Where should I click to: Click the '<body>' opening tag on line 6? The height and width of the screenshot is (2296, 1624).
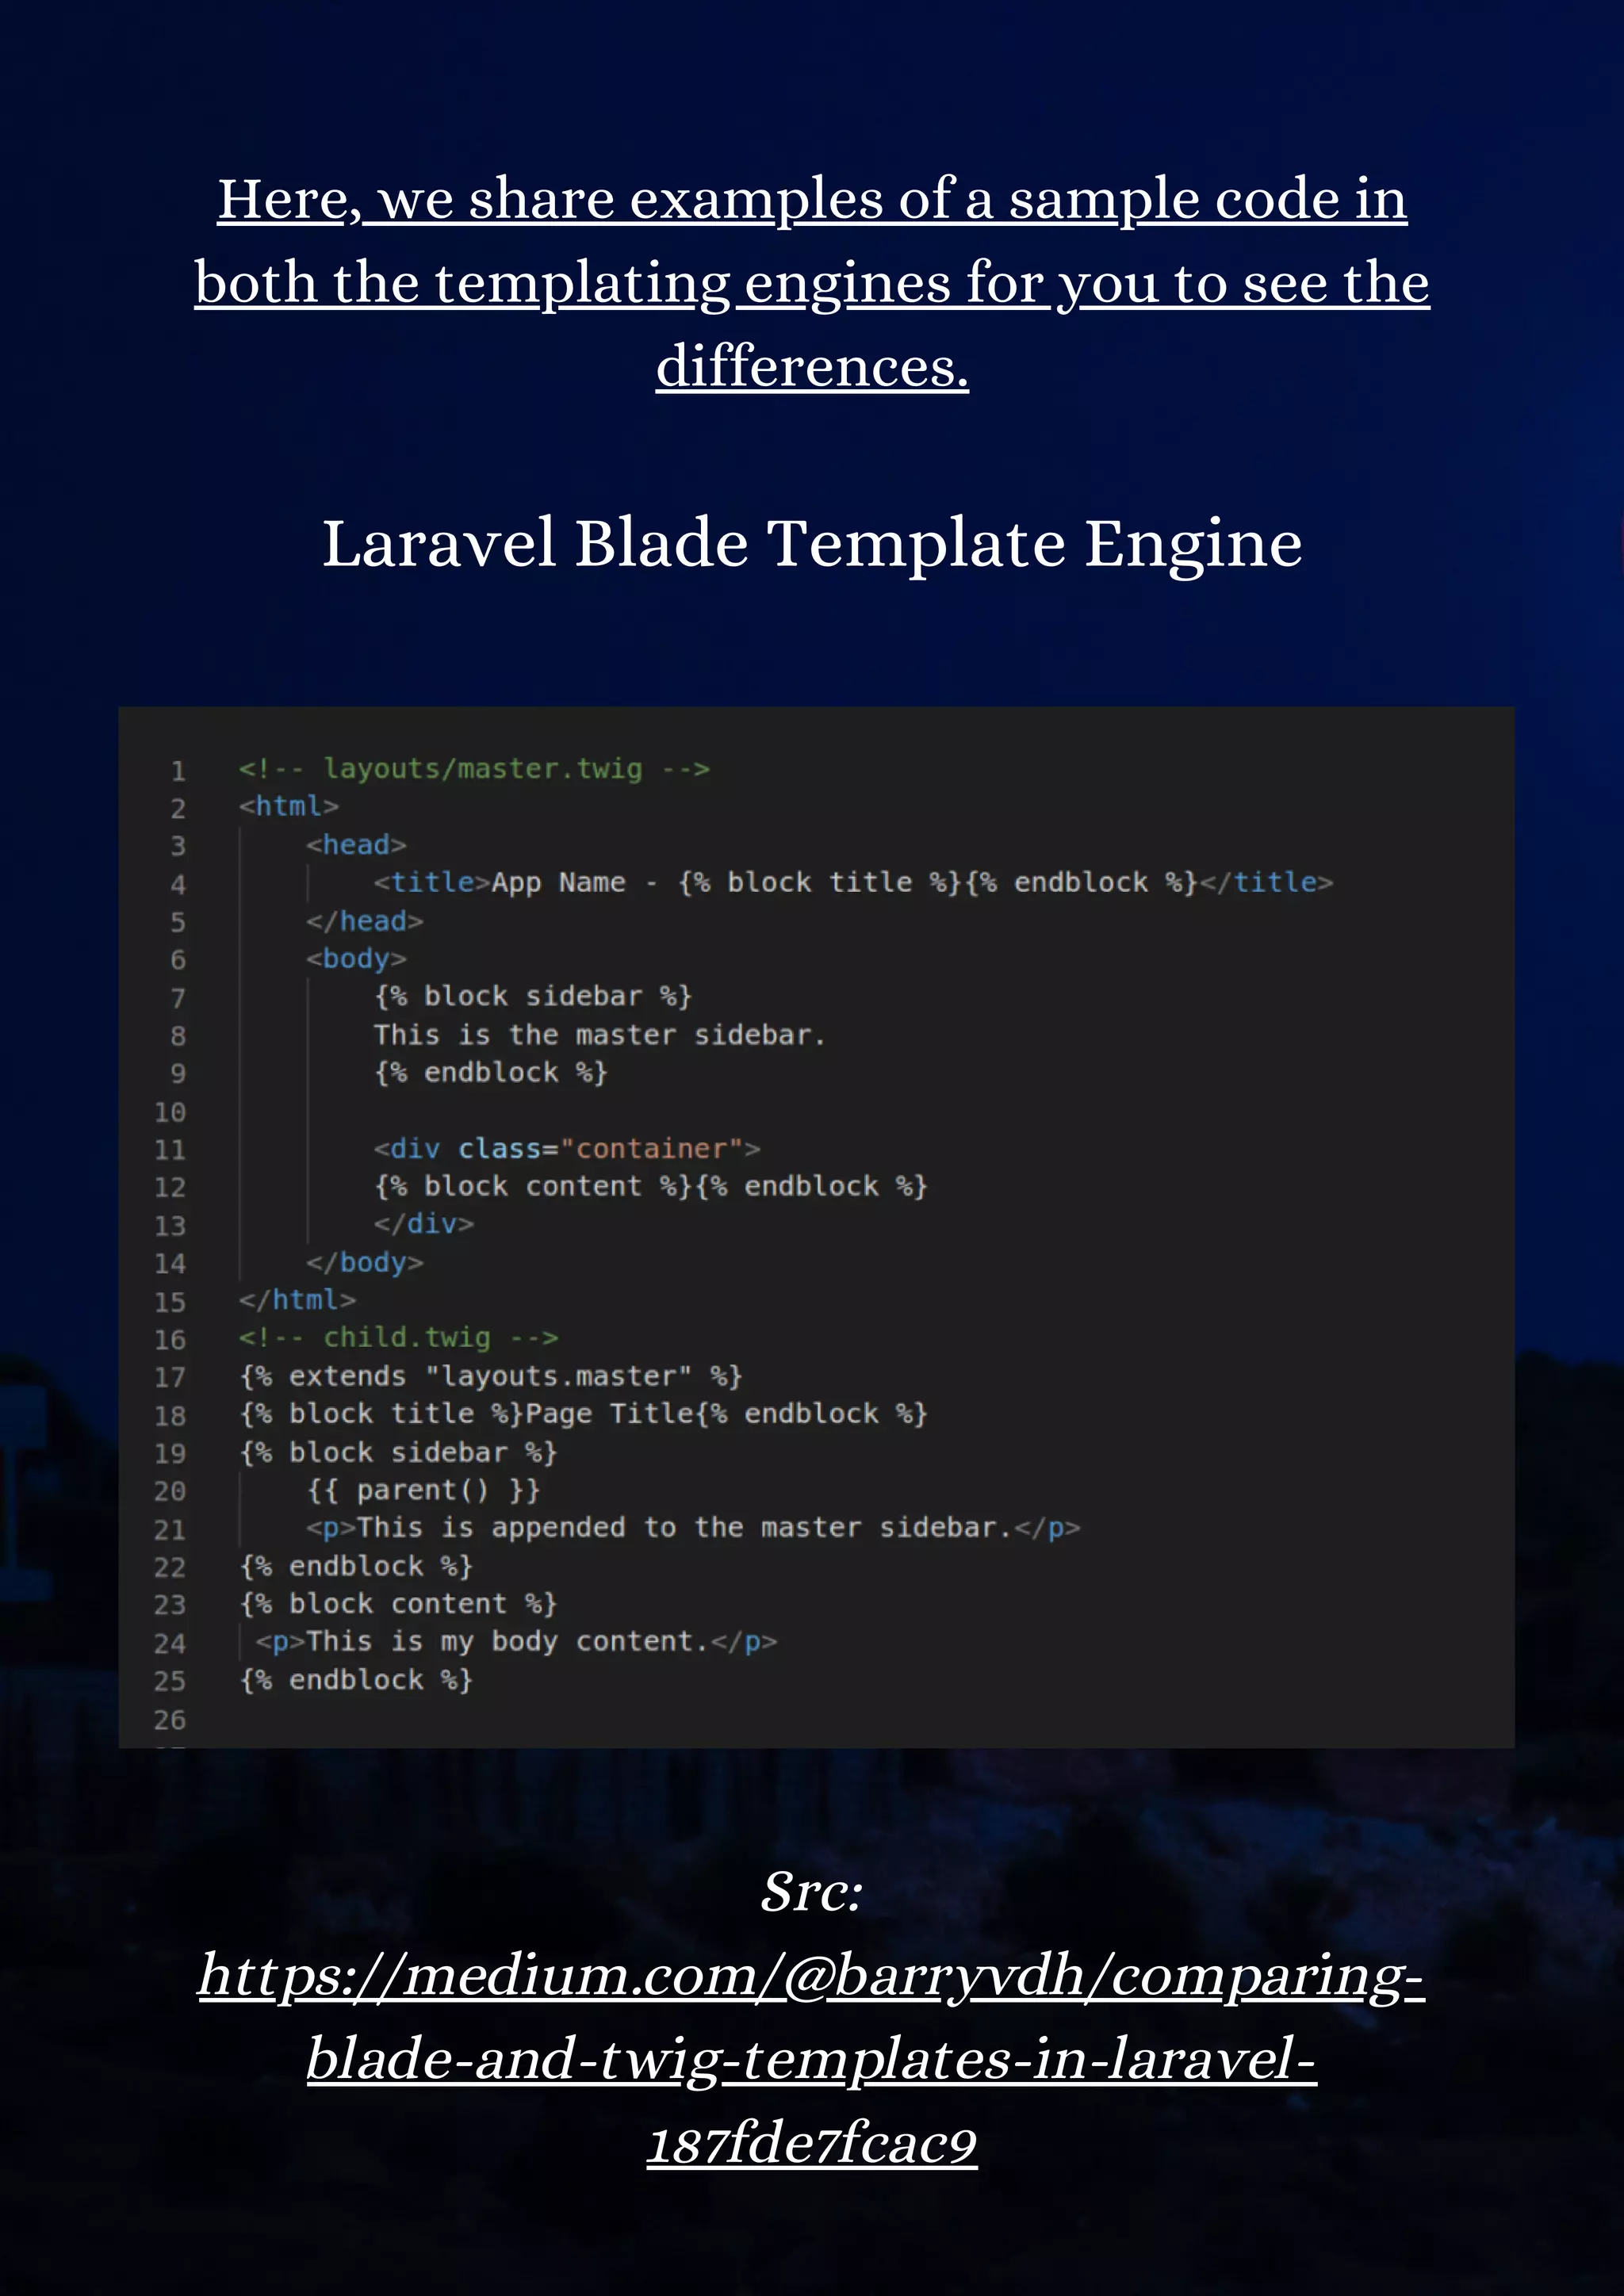click(356, 959)
